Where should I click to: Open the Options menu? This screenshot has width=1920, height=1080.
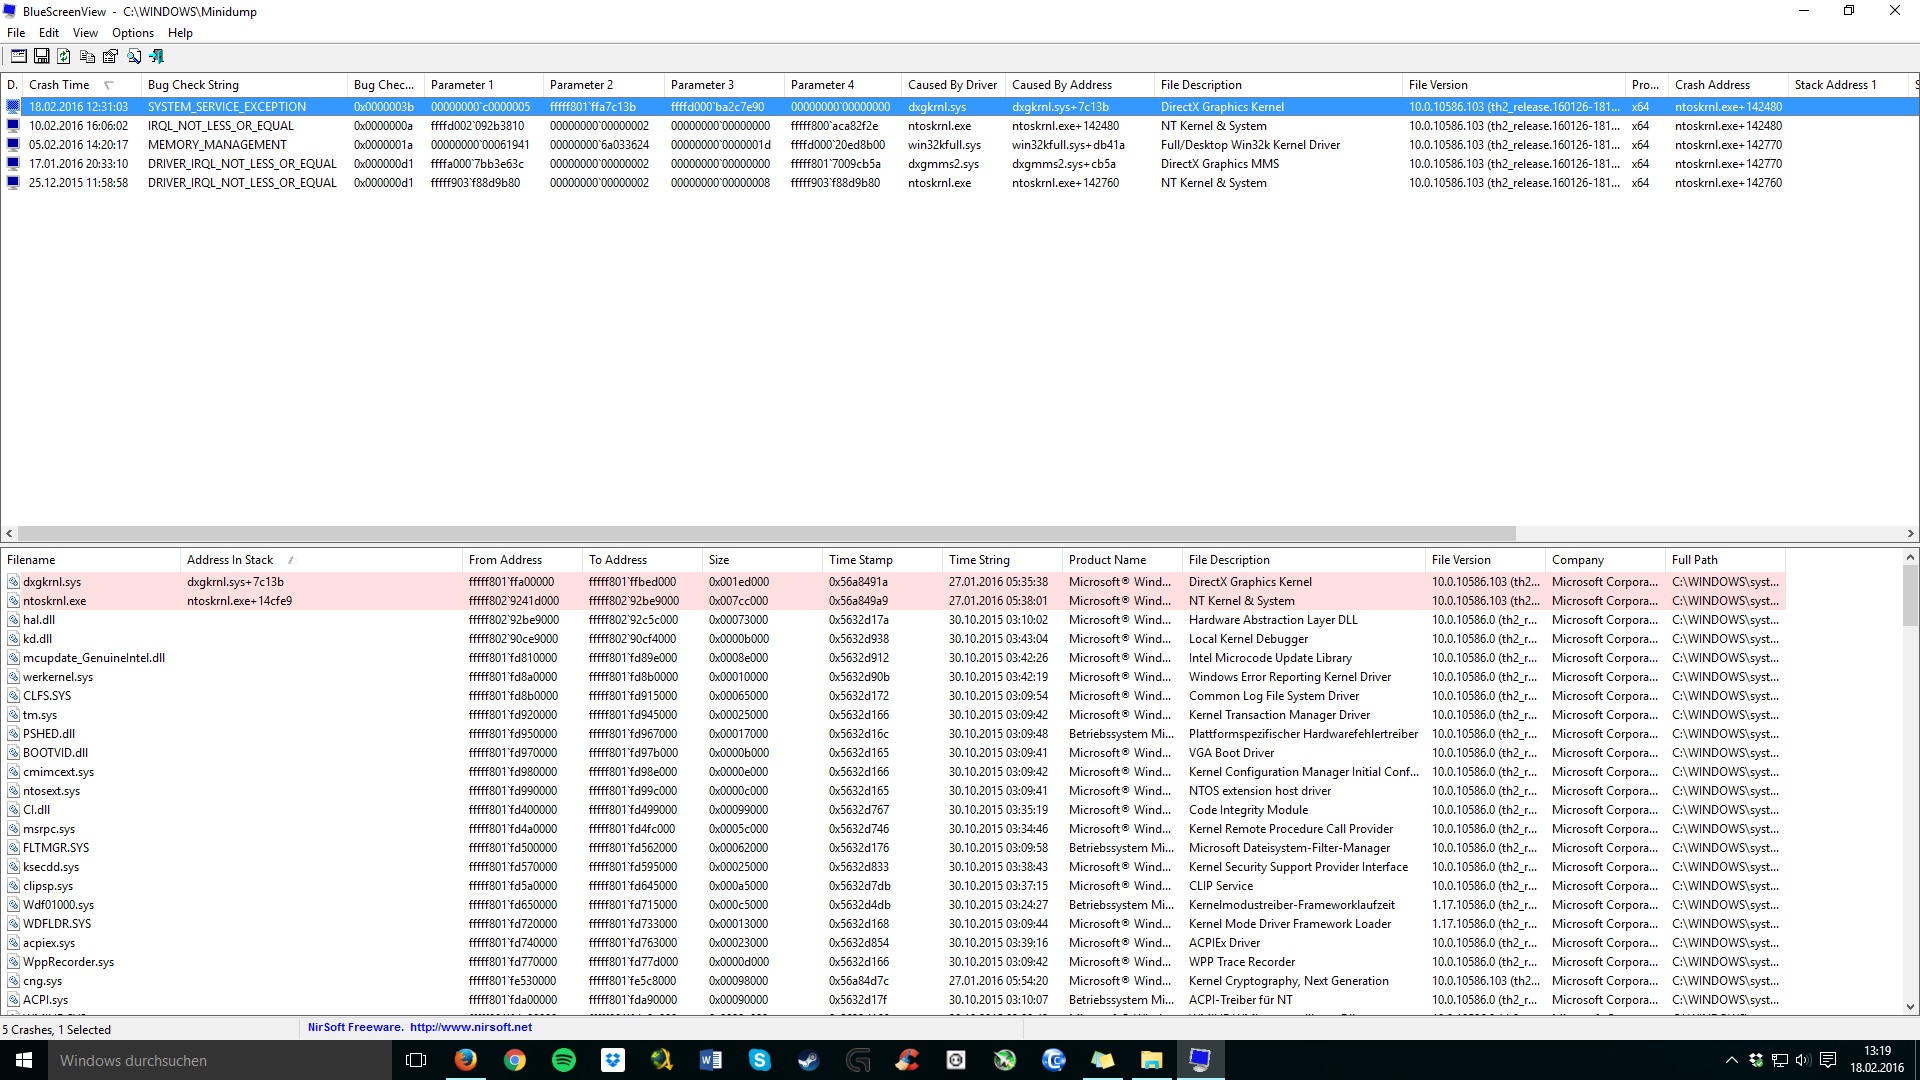click(x=132, y=33)
